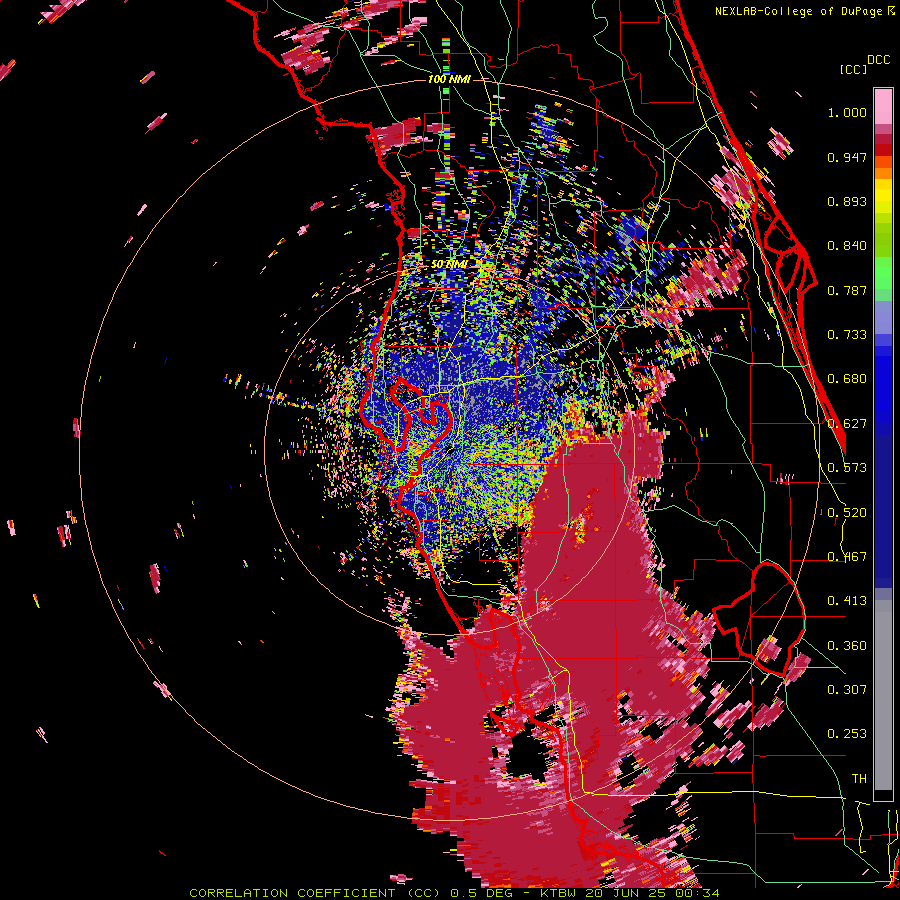Click the [CC] legend unit label
900x900 pixels.
point(853,69)
